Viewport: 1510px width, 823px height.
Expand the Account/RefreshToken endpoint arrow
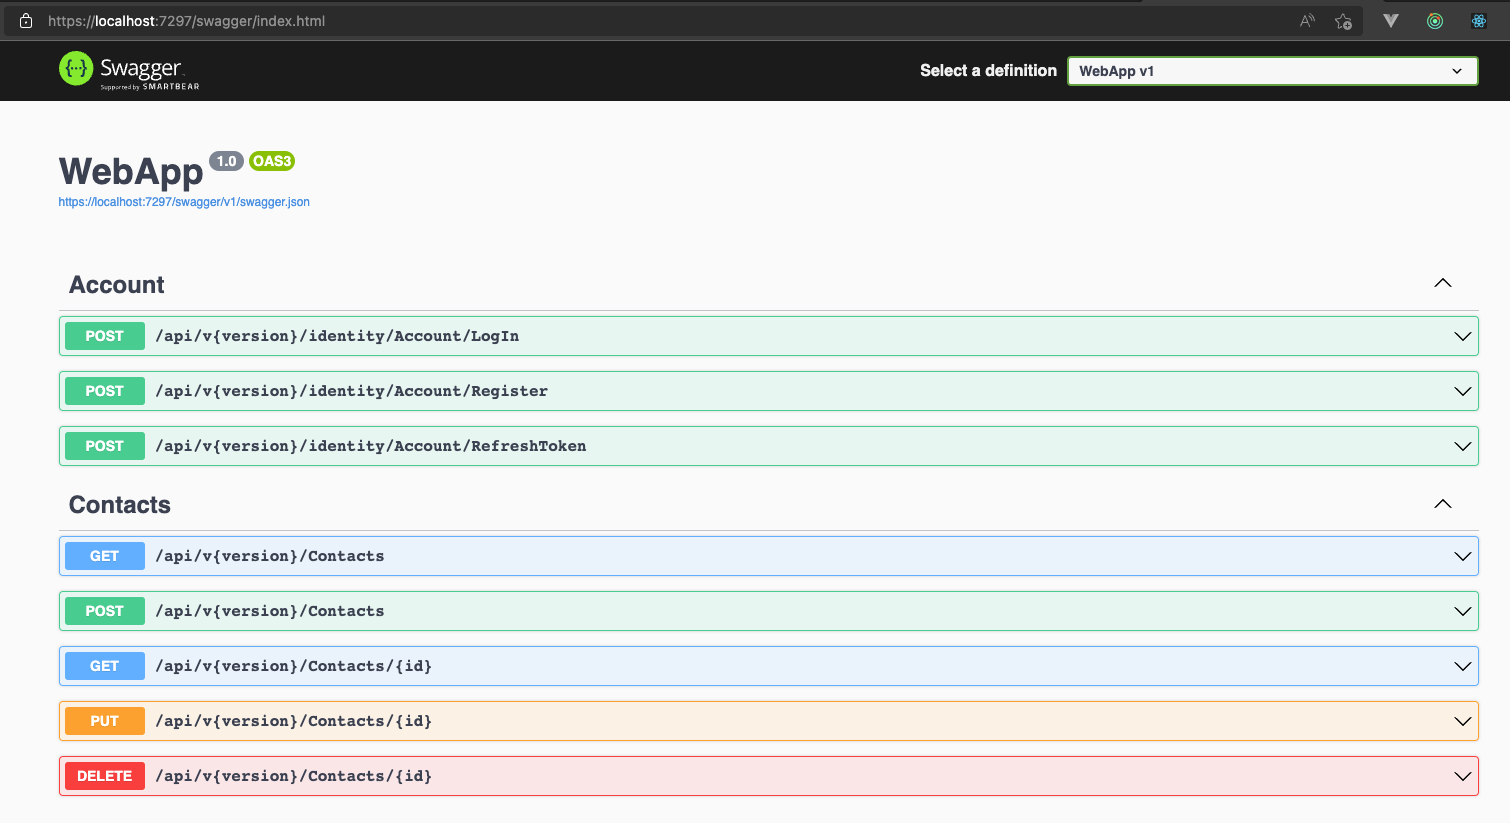1463,446
